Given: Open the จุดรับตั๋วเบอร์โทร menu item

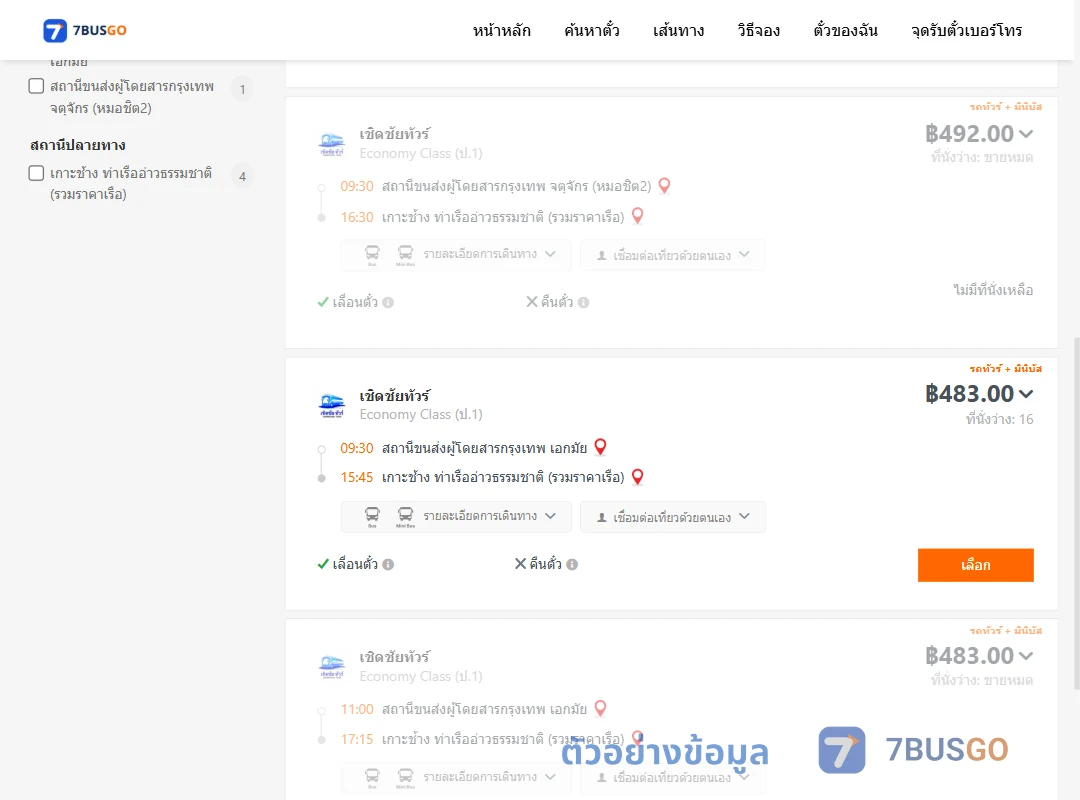Looking at the screenshot, I should tap(966, 30).
